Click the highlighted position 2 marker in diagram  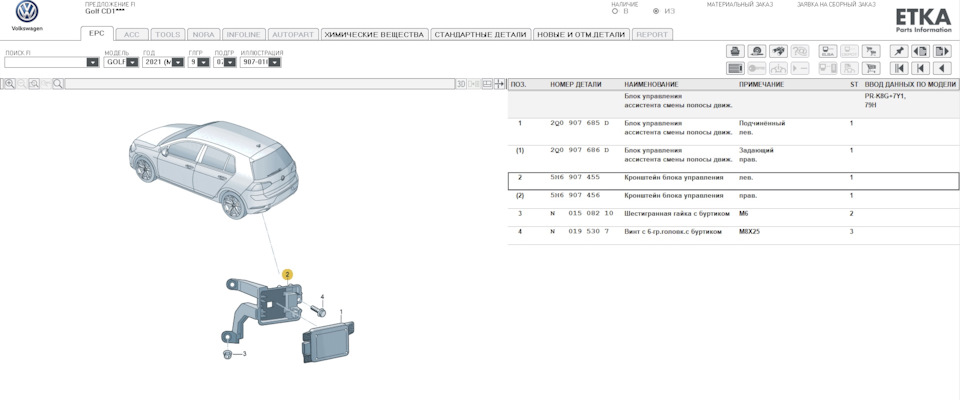(287, 274)
